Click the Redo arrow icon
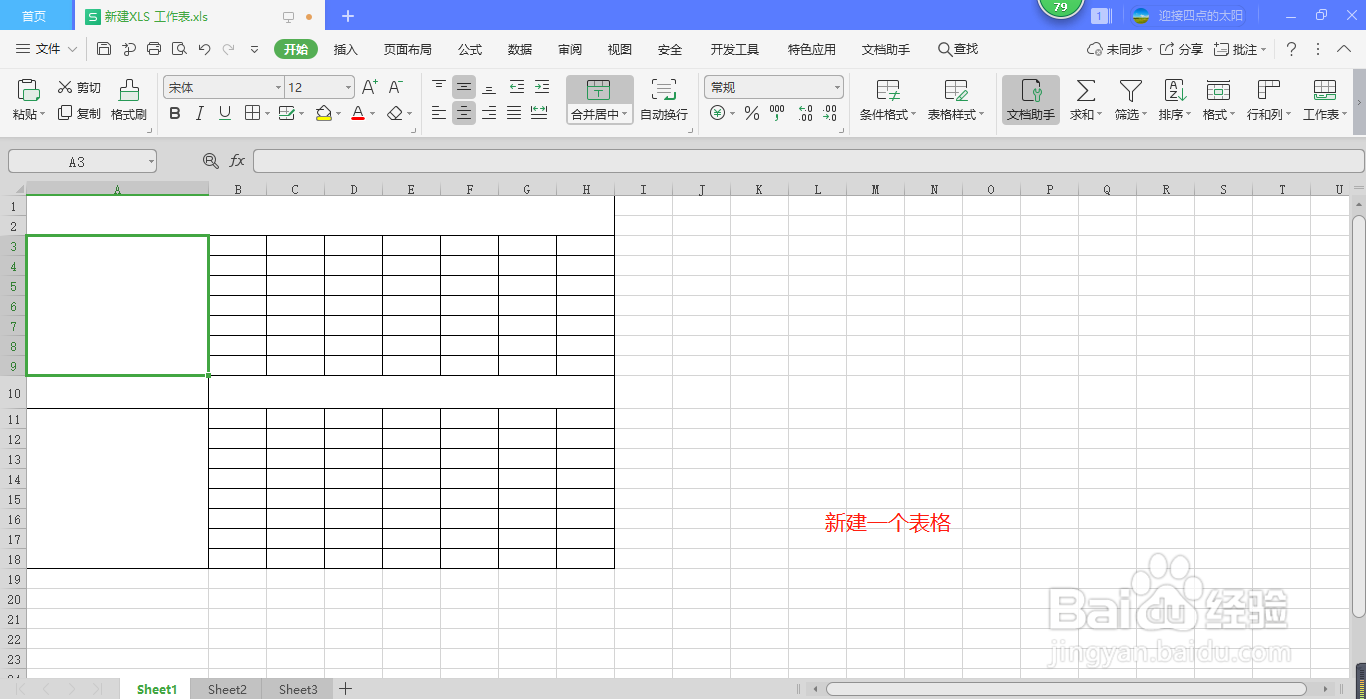This screenshot has height=699, width=1366. 229,49
